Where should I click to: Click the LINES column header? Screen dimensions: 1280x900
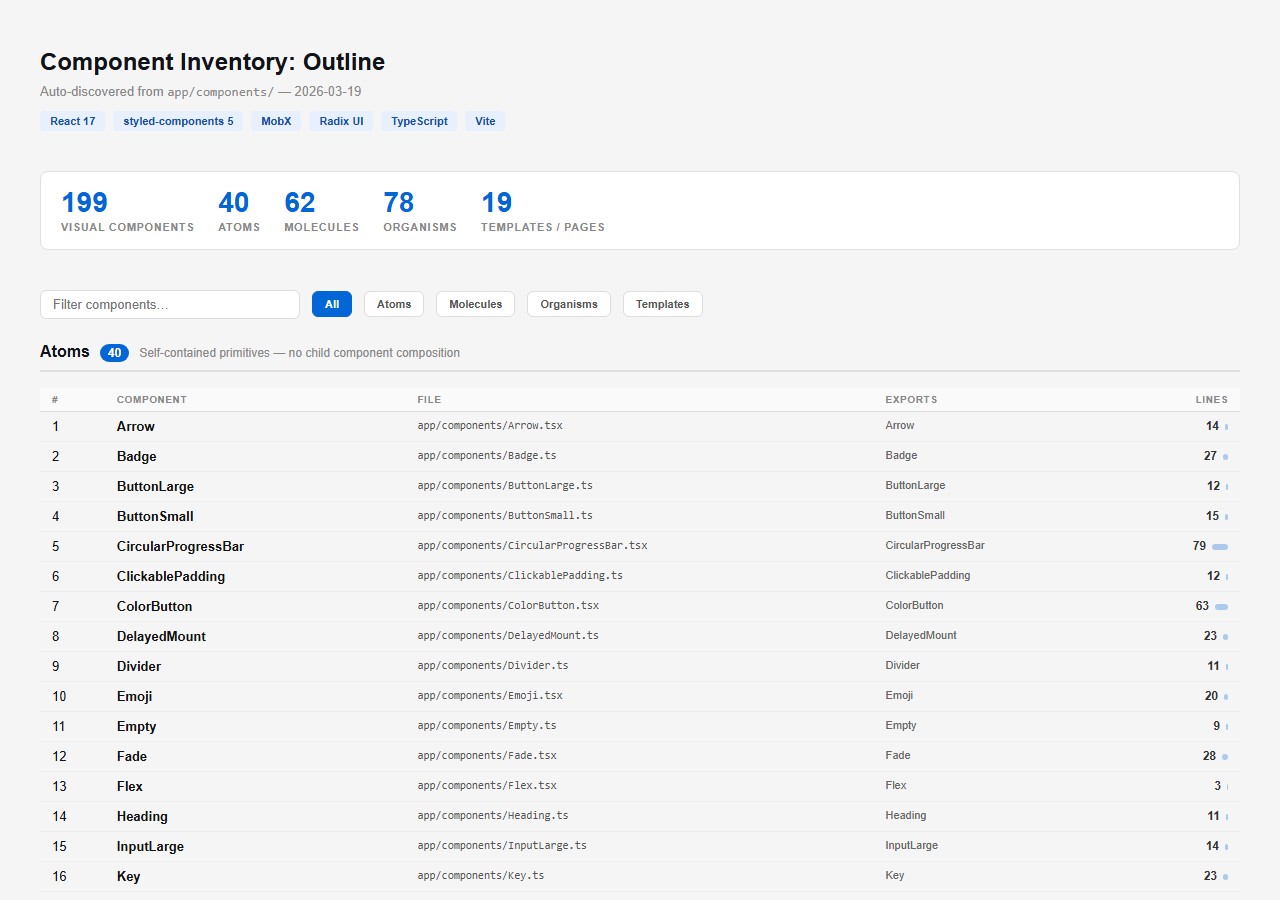pos(1211,400)
